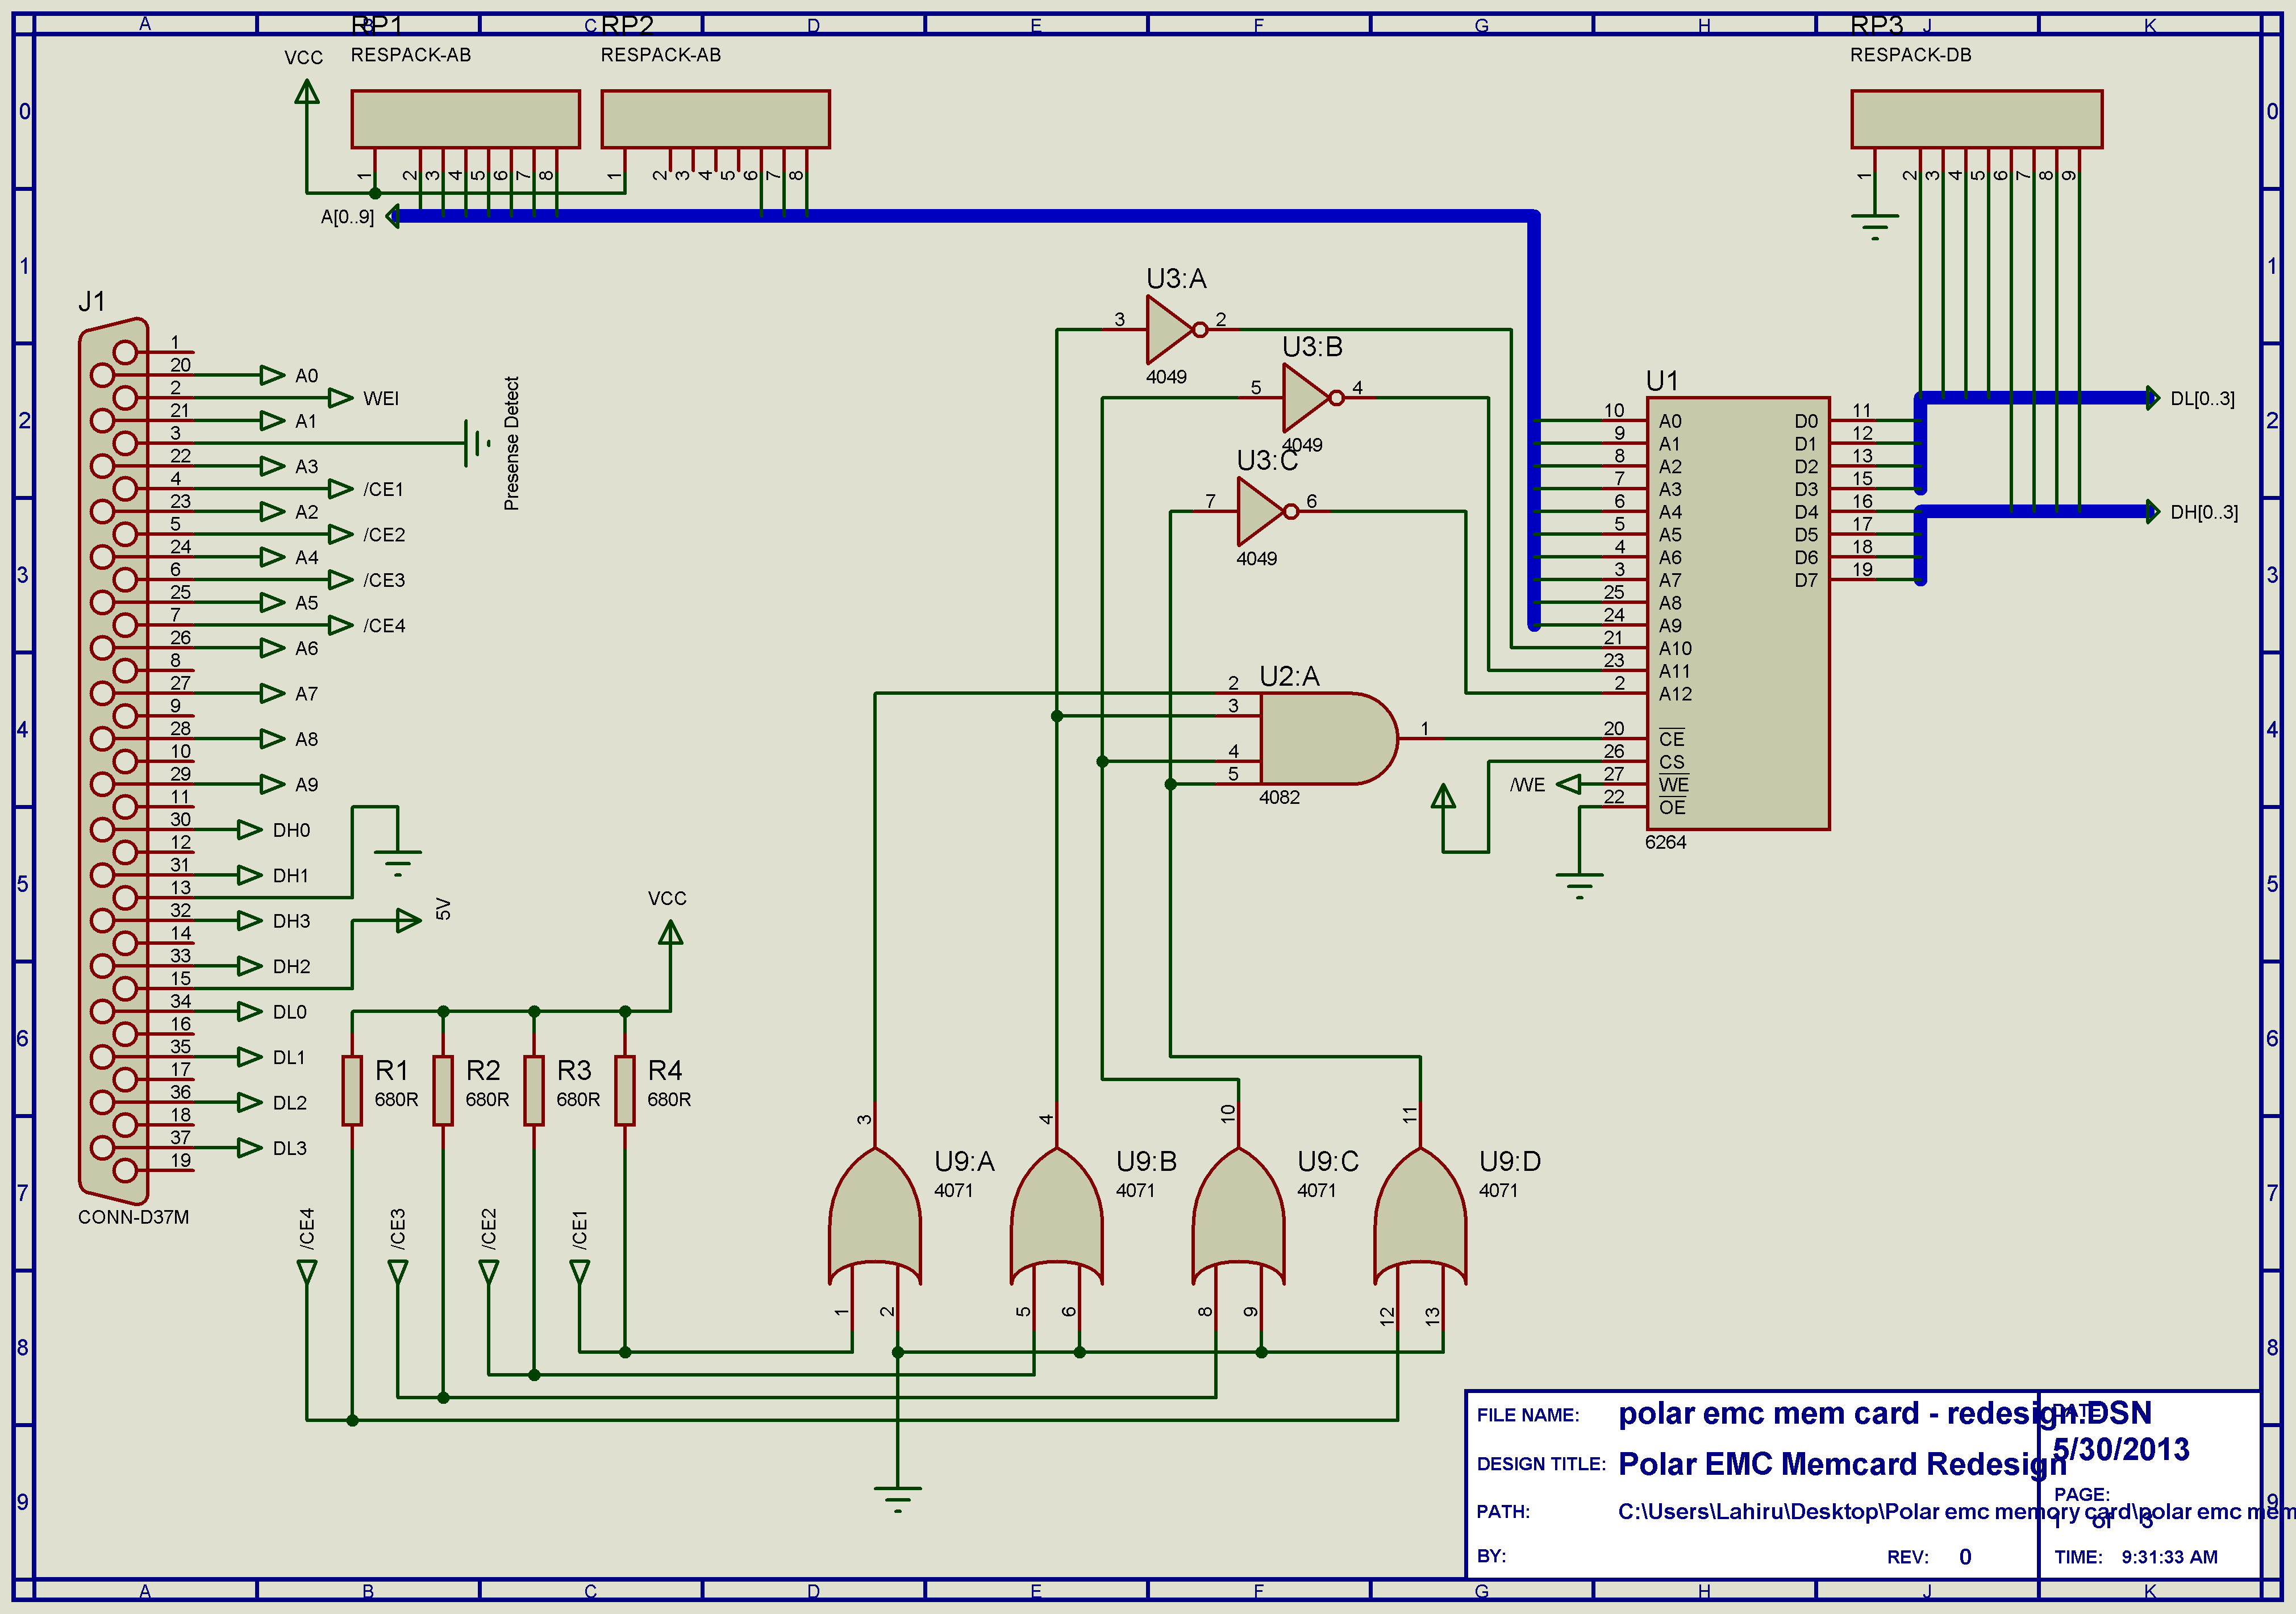This screenshot has width=2296, height=1614.
Task: Click the WEI terminal label at J1
Action: click(x=380, y=398)
